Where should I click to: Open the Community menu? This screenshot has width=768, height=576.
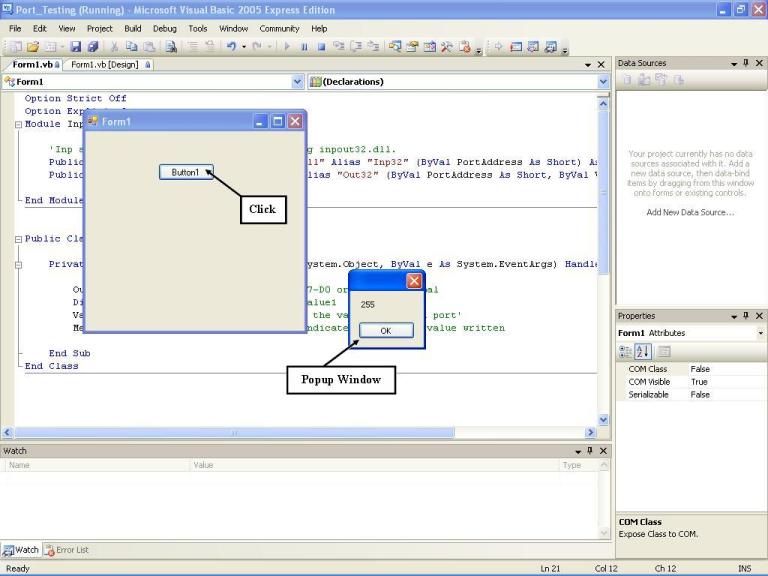click(x=279, y=28)
